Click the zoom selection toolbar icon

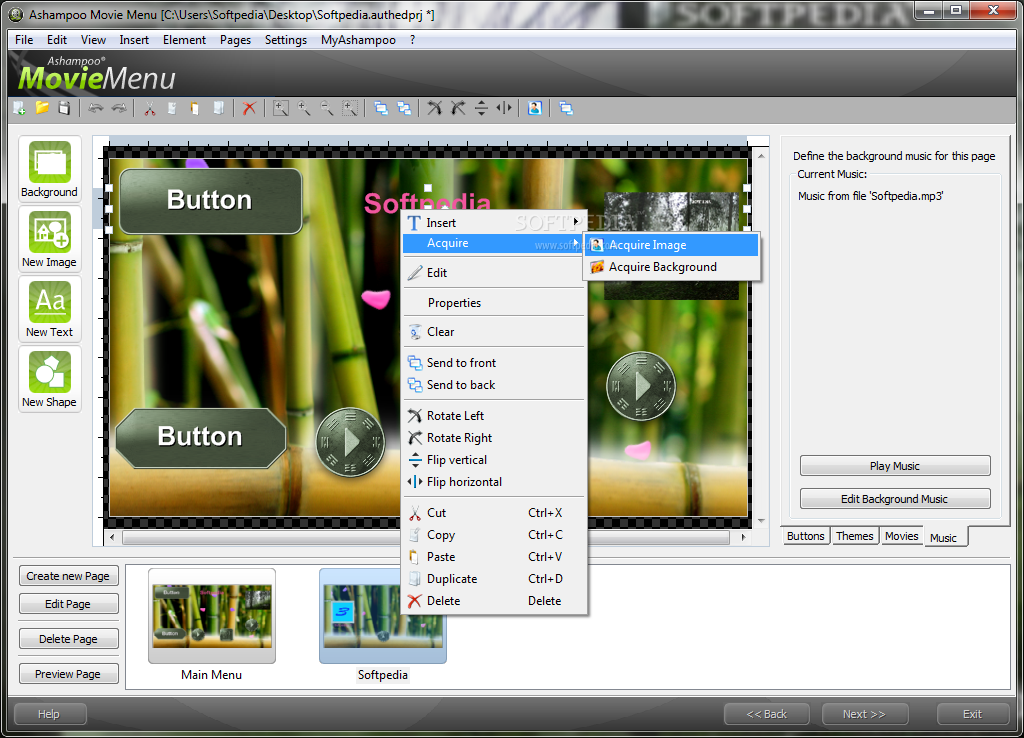pos(350,108)
